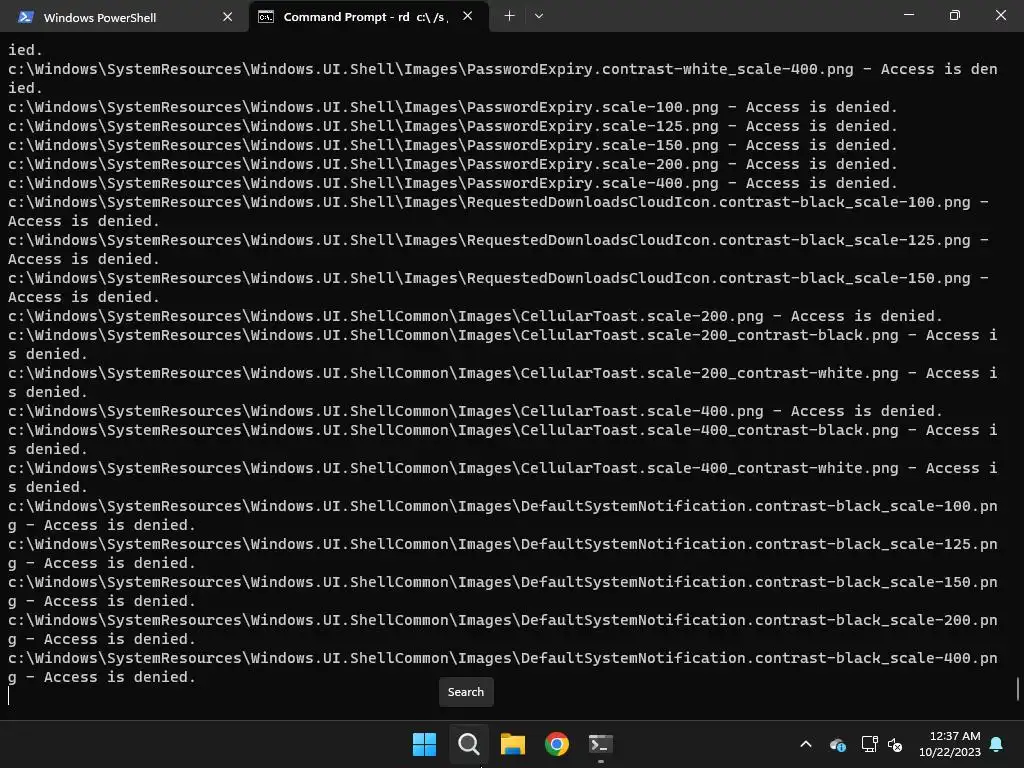
Task: Select the Command Prompt rd tab
Action: [368, 17]
